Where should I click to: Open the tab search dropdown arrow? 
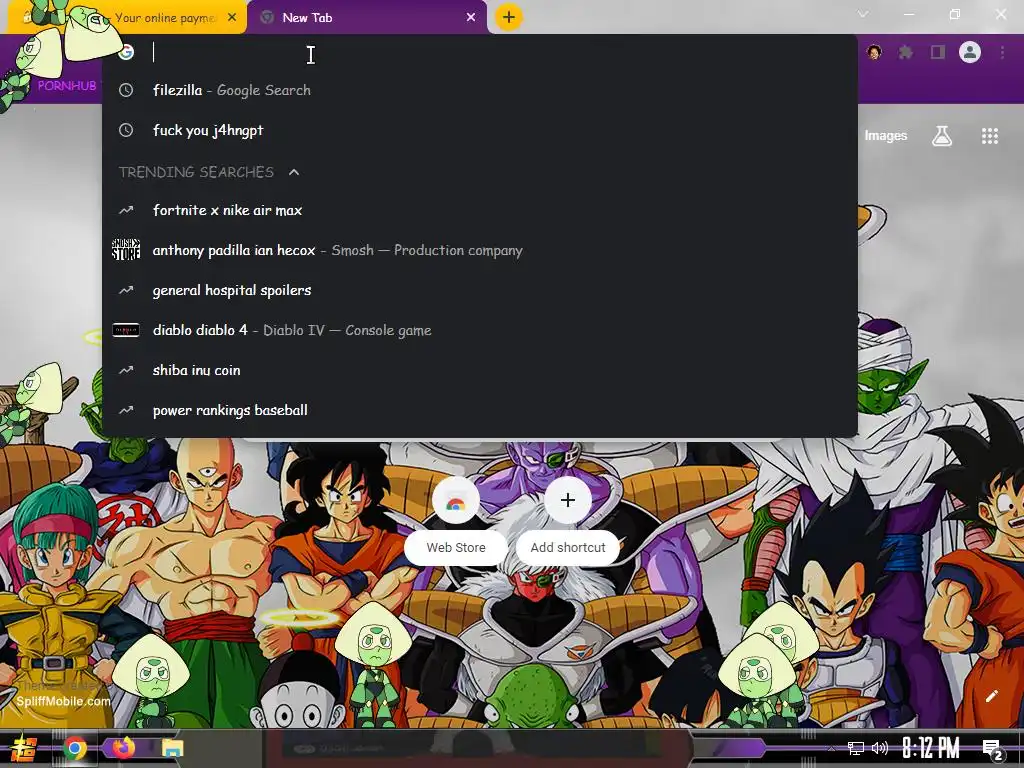tap(863, 14)
